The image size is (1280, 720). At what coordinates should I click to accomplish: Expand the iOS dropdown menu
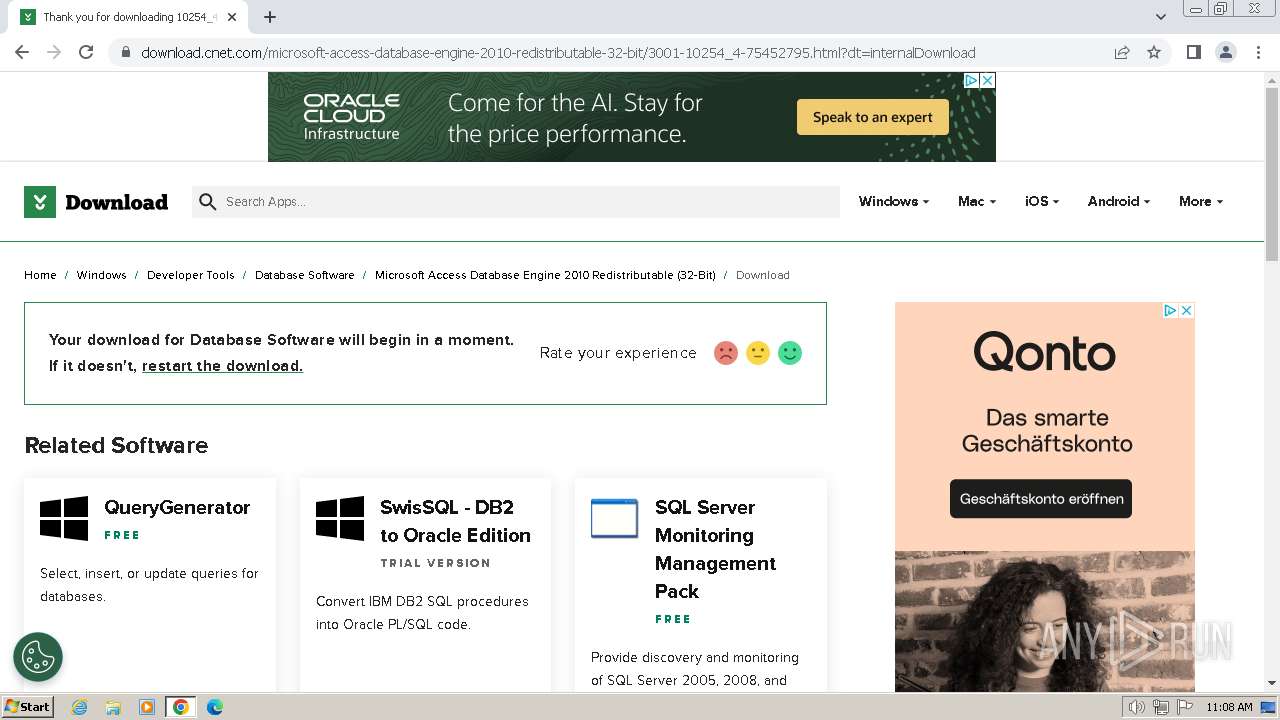point(1042,201)
